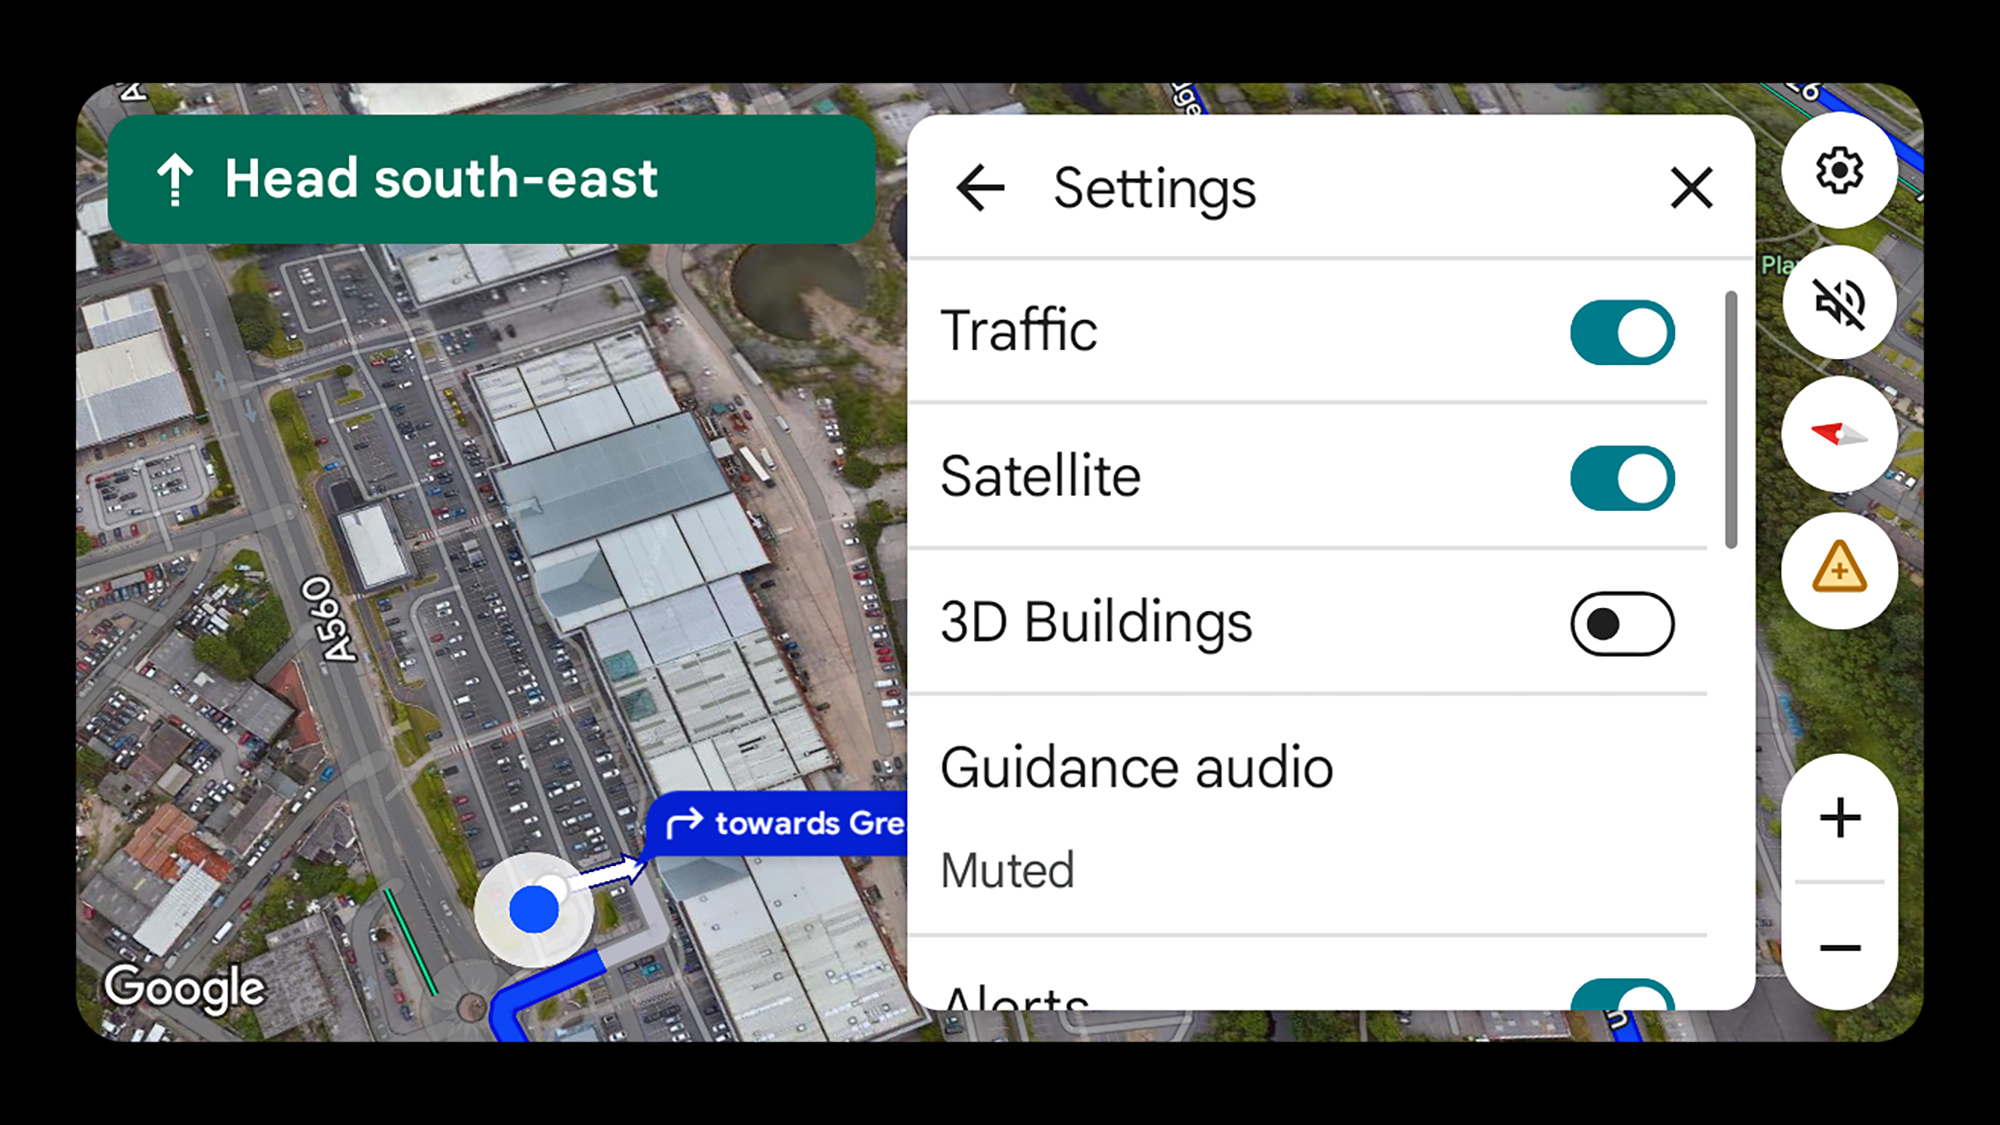
Task: Select the 'towards Gre...' turn label on map
Action: click(790, 823)
